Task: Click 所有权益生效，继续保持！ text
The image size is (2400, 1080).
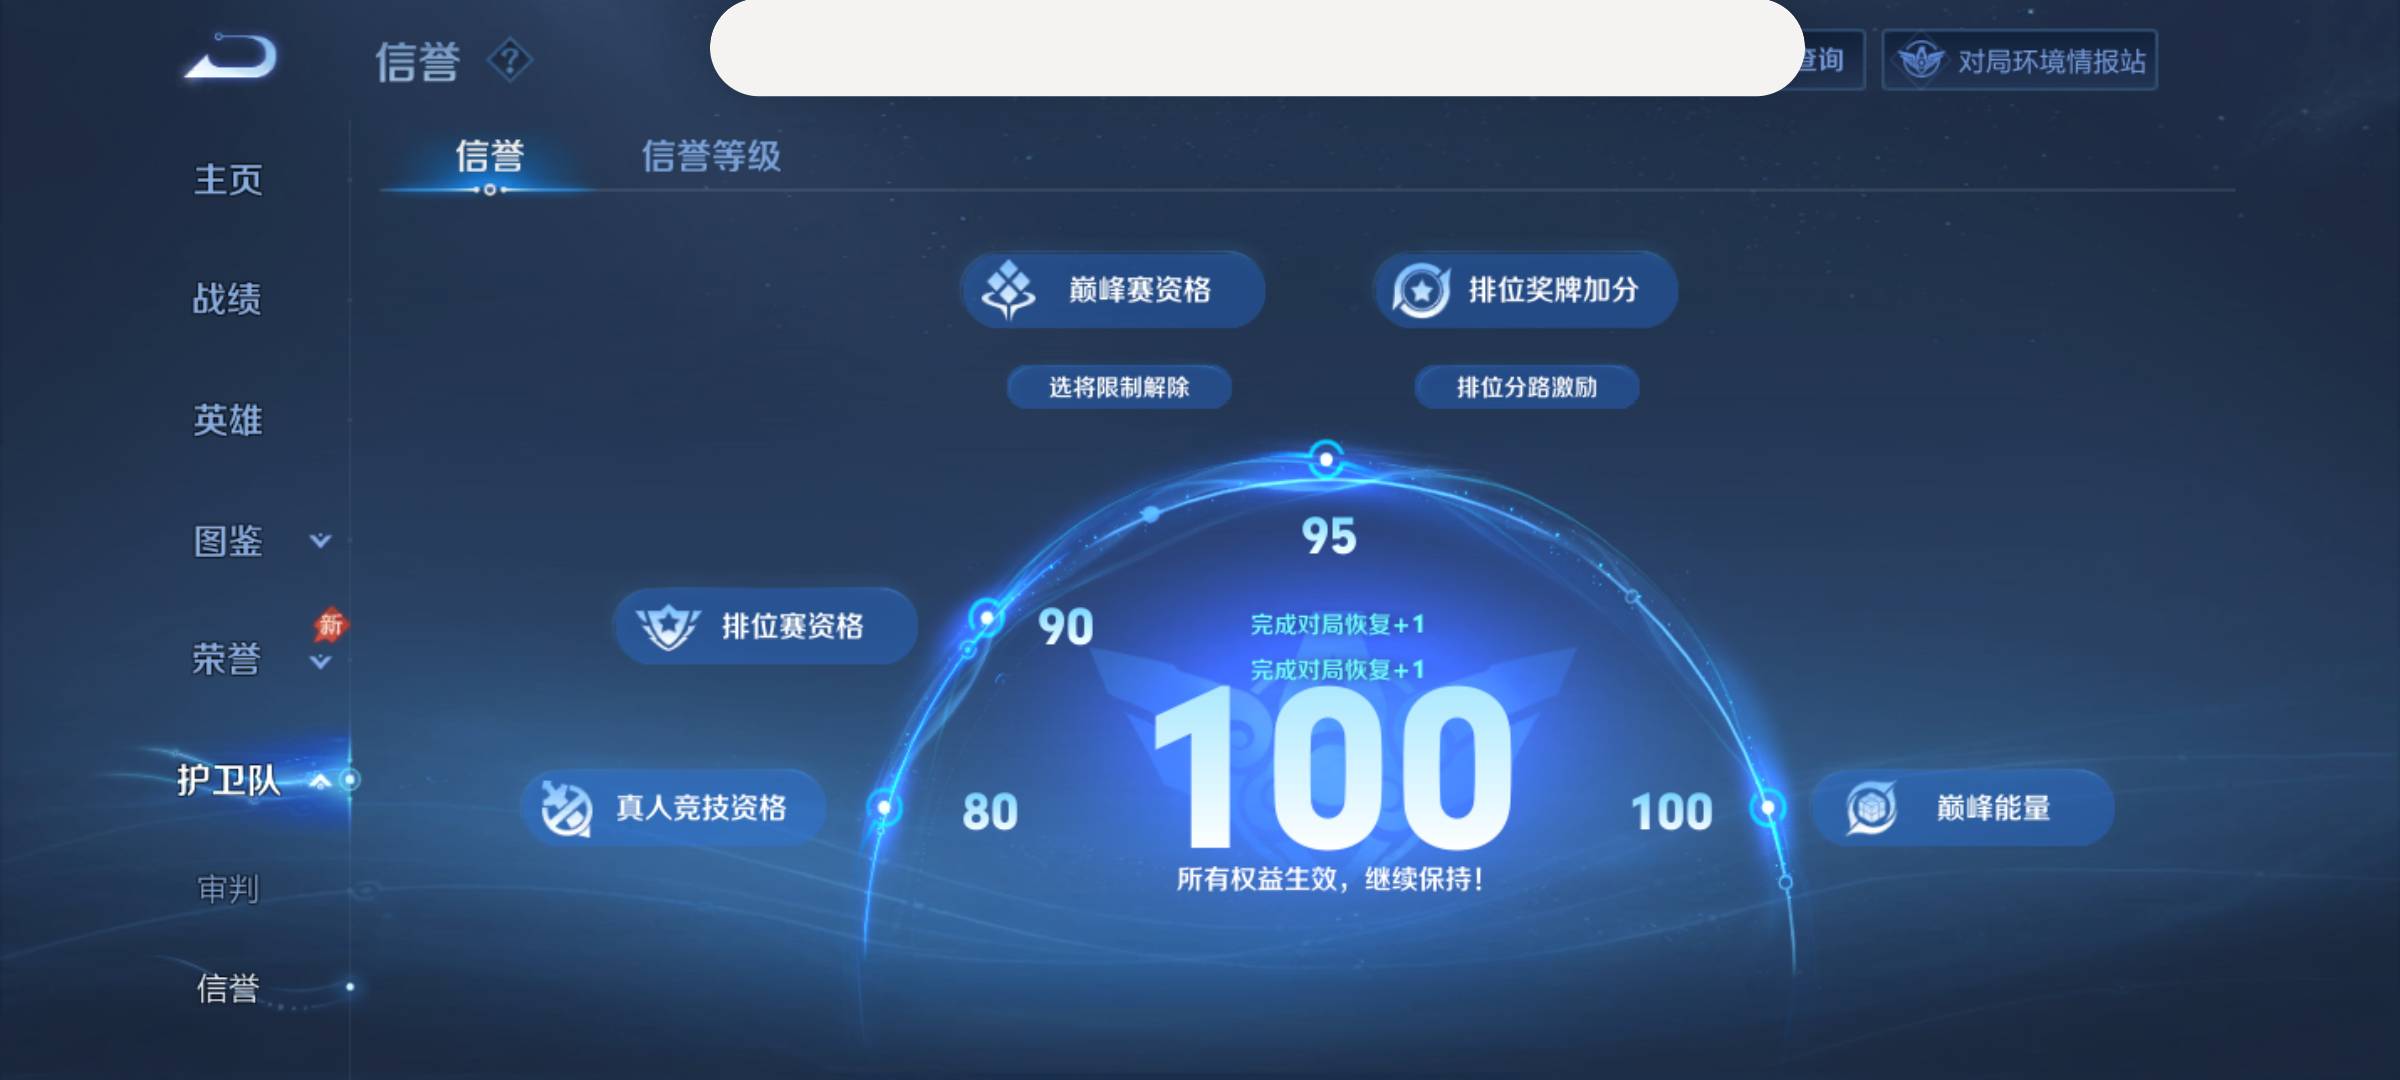Action: tap(1330, 879)
